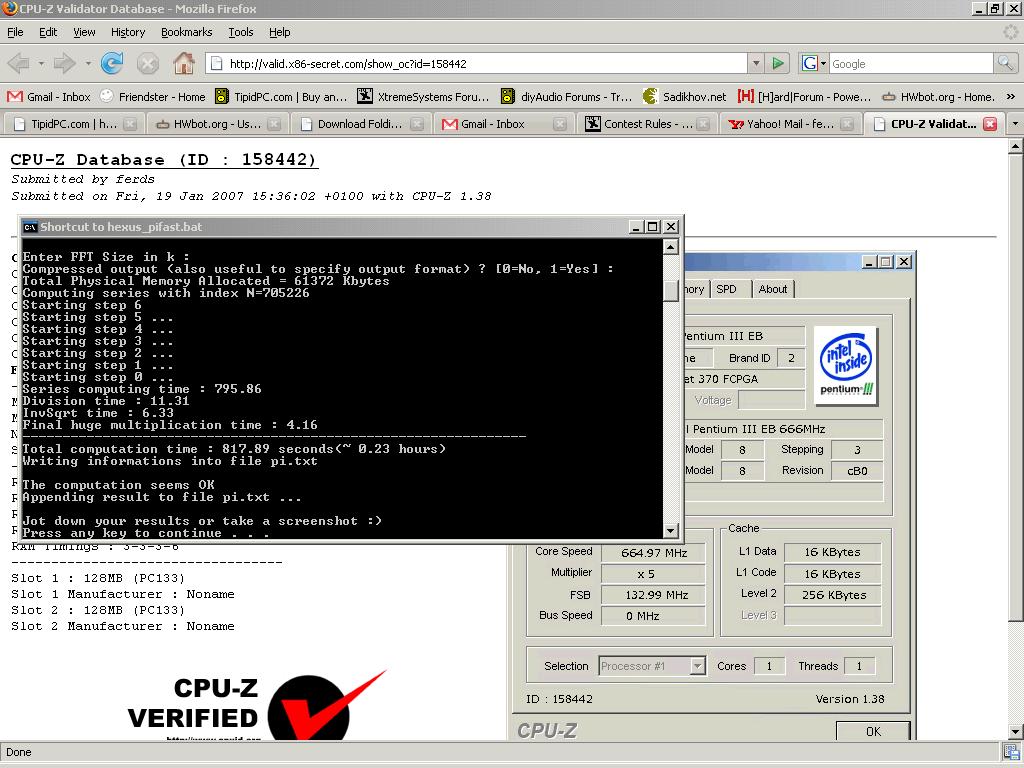Screen dimensions: 1024x768
Task: Click console window scroll down arrow
Action: coord(671,530)
